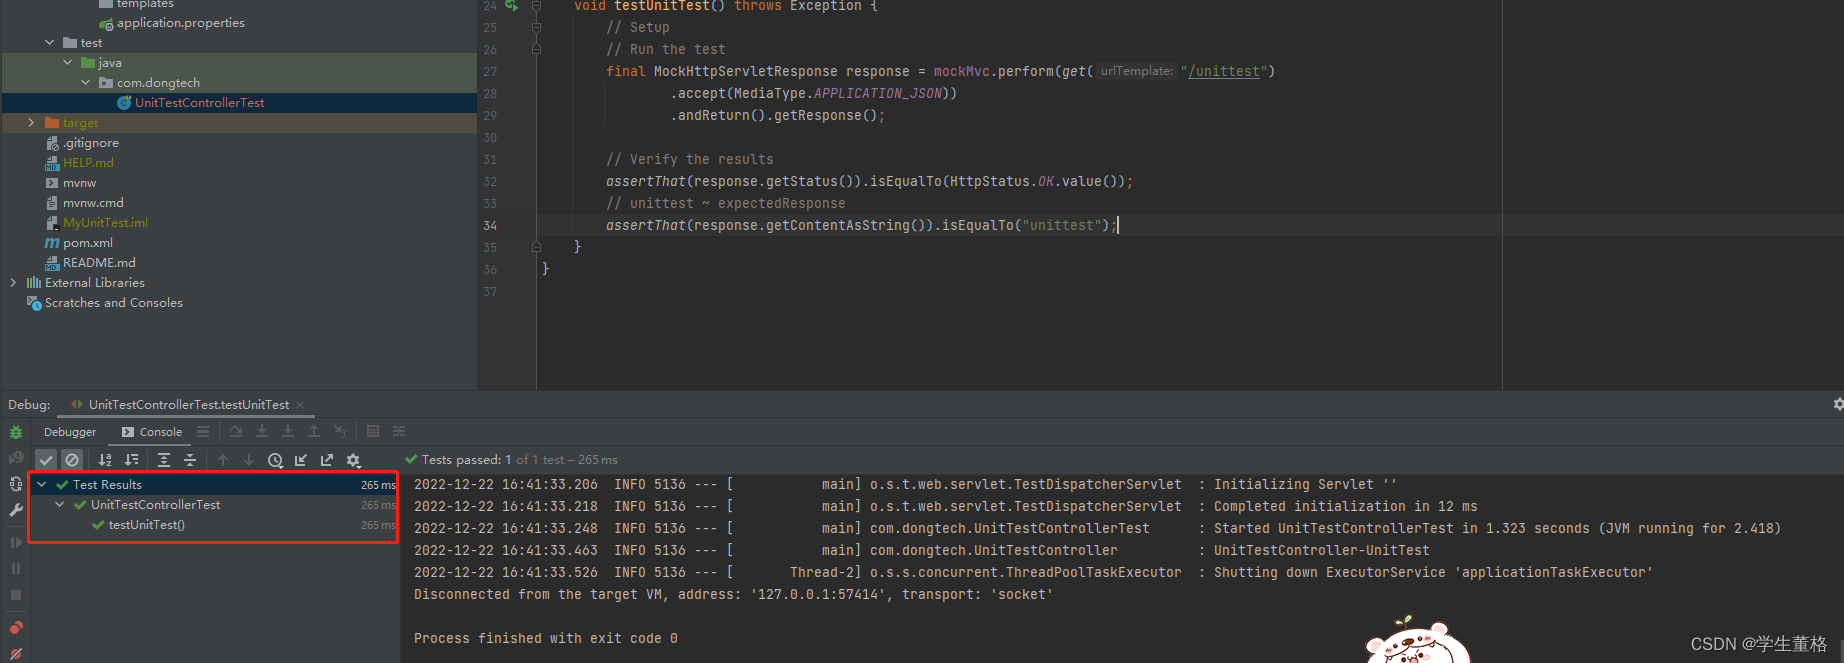Click the Step Into icon
The width and height of the screenshot is (1844, 663).
click(x=262, y=432)
